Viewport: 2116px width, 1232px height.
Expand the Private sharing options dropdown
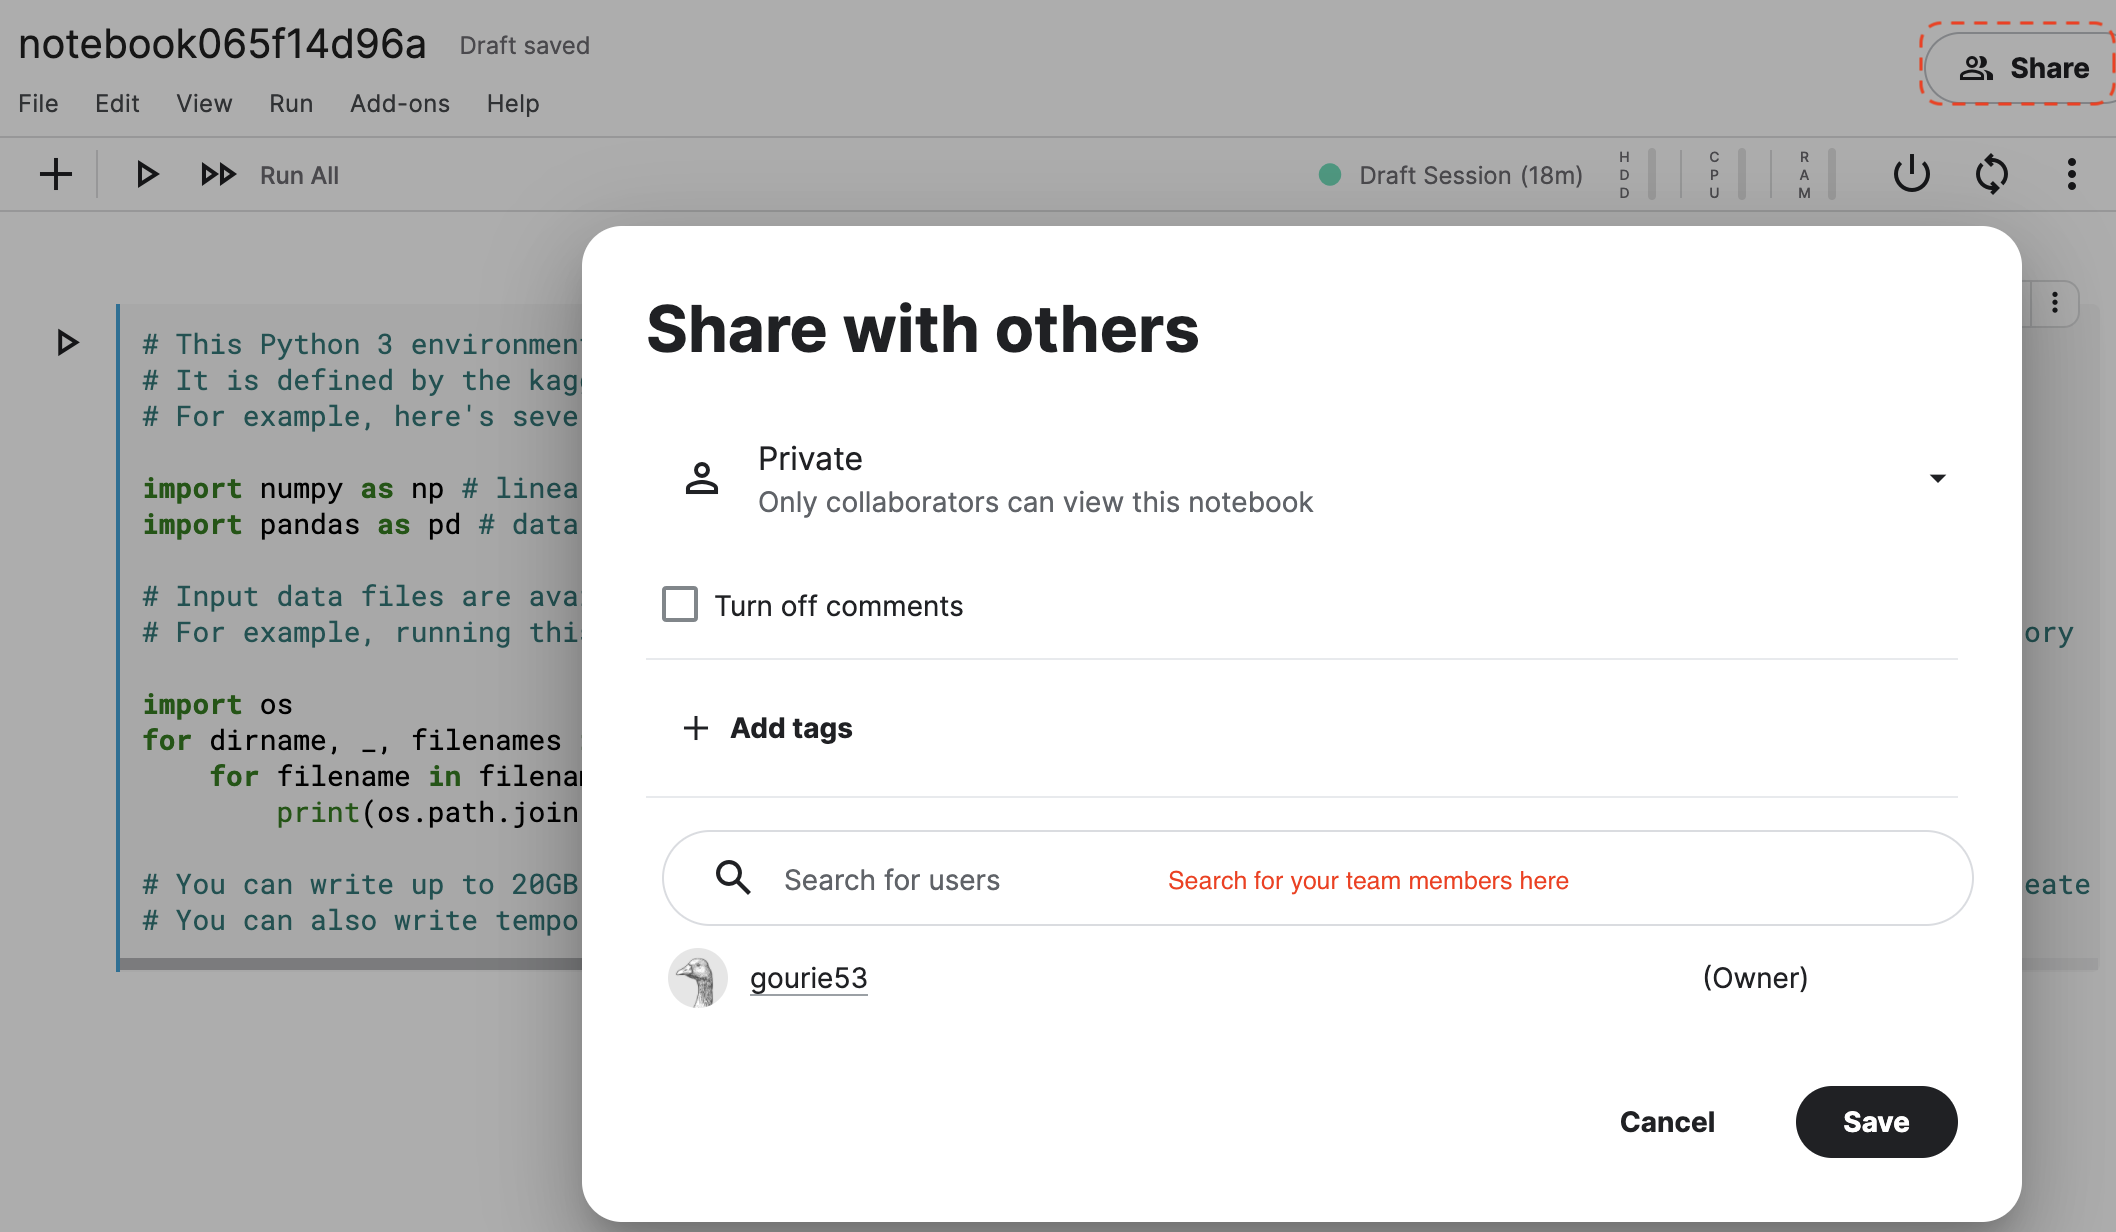[x=1939, y=477]
